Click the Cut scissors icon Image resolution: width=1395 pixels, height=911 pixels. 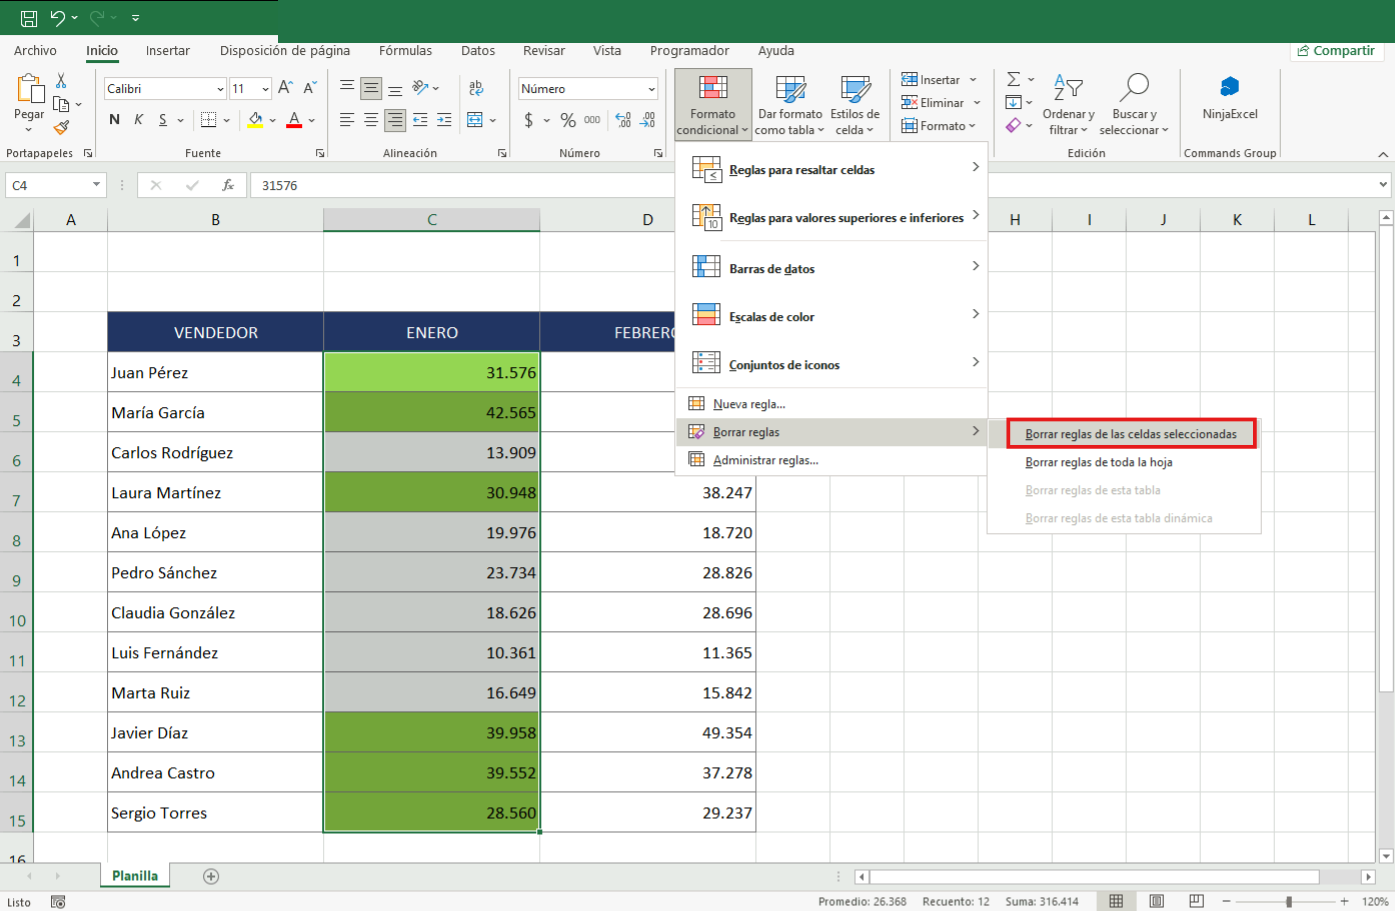point(61,80)
